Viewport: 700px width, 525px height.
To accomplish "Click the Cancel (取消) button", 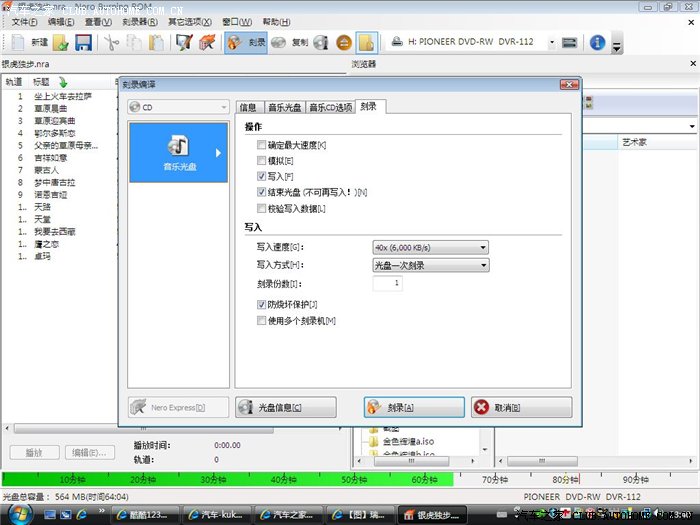I will pos(521,408).
